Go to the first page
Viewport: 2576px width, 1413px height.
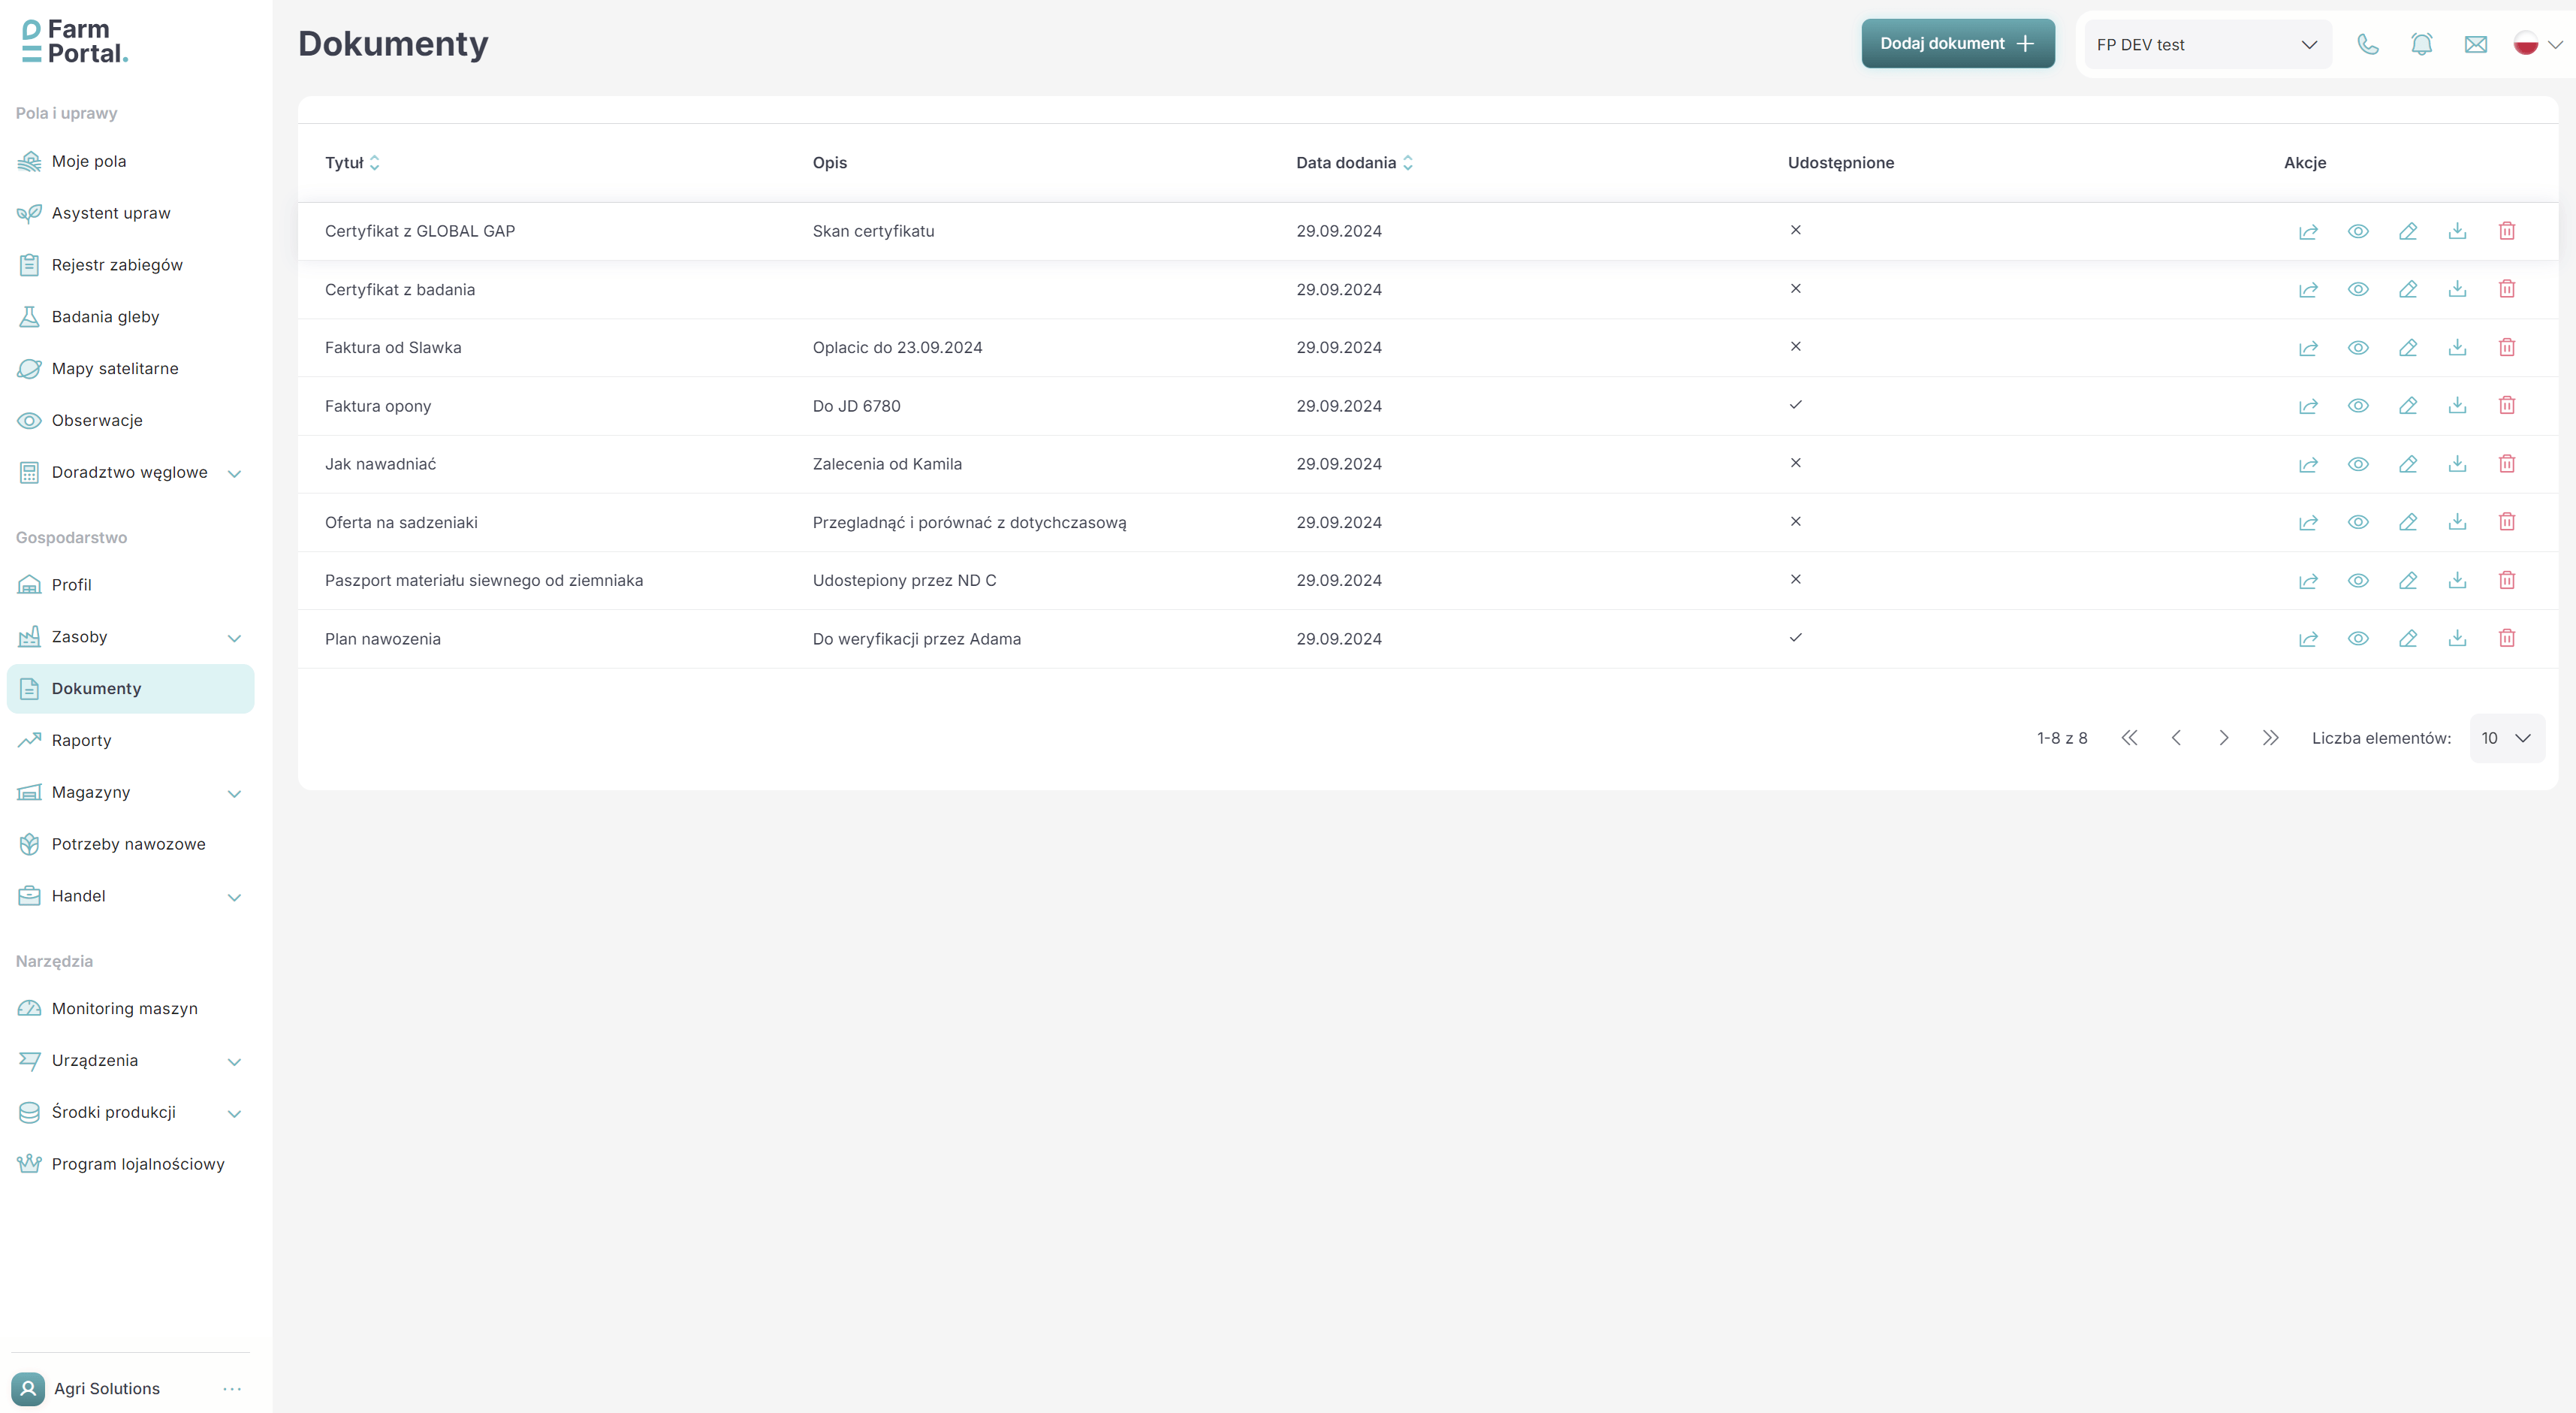pos(2129,738)
